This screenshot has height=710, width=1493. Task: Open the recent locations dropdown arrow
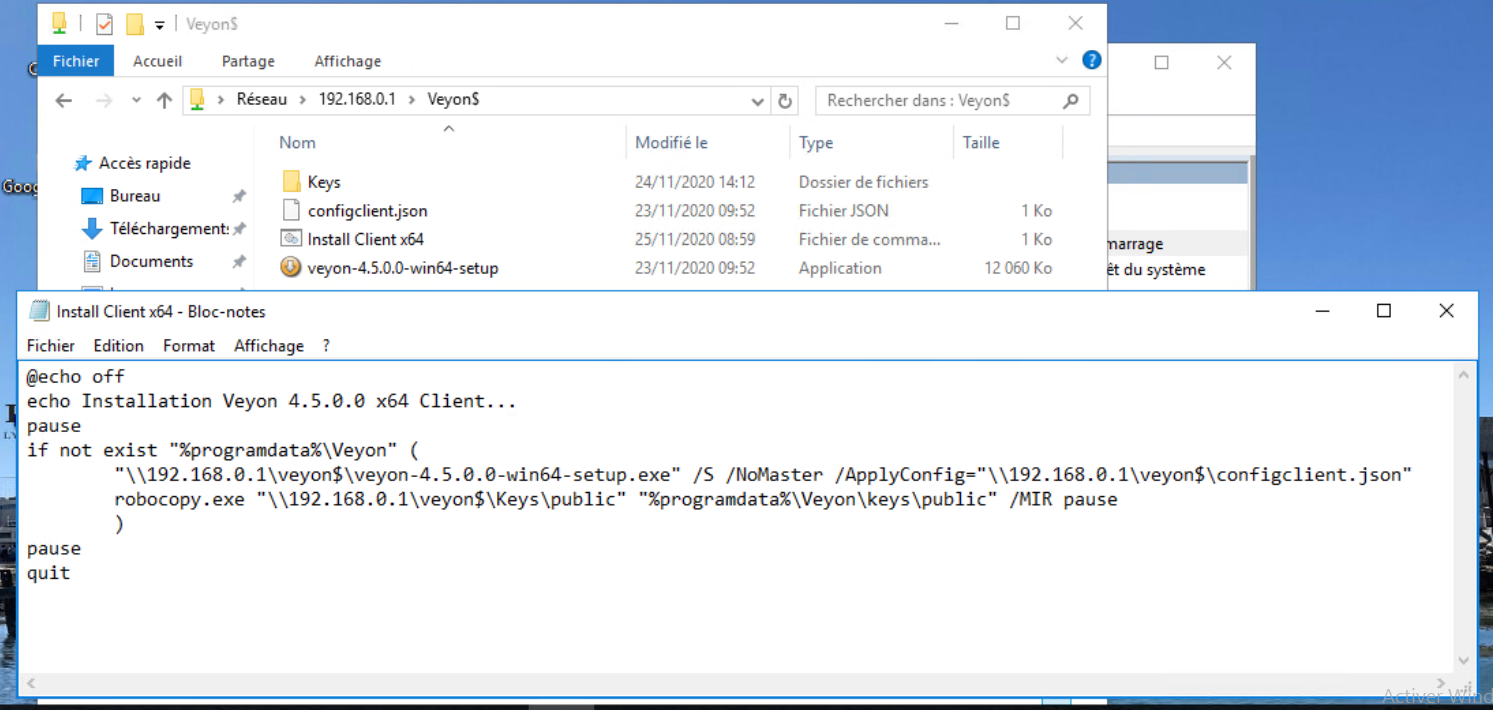[x=136, y=100]
